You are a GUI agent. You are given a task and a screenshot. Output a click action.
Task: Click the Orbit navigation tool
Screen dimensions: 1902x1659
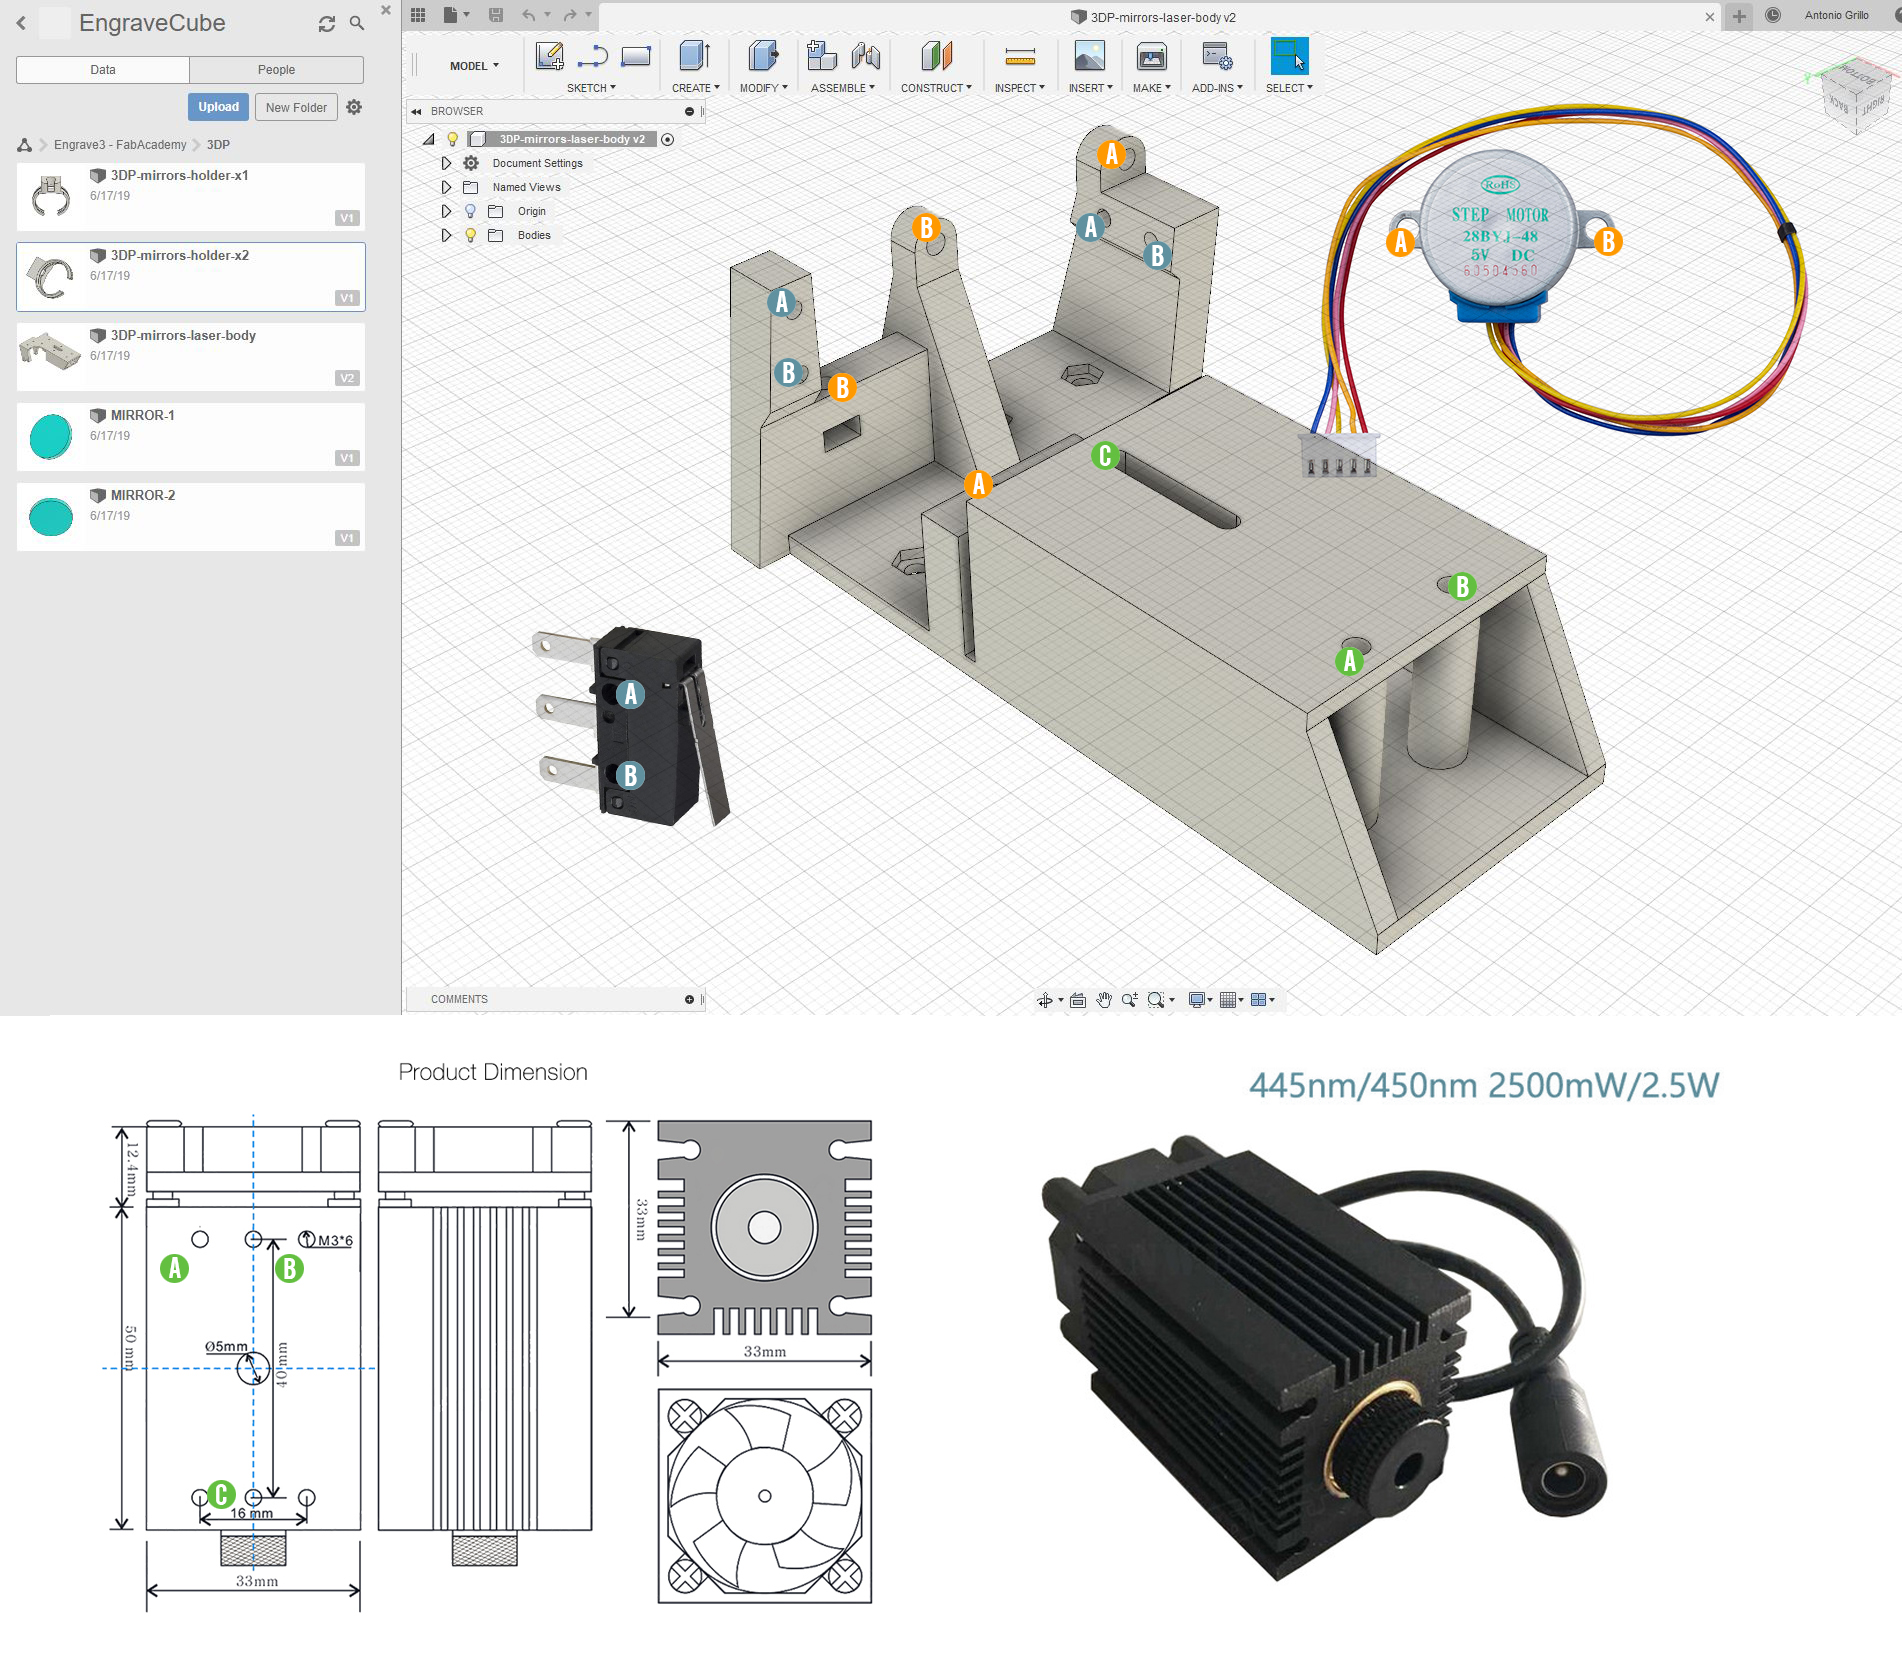[1045, 1000]
